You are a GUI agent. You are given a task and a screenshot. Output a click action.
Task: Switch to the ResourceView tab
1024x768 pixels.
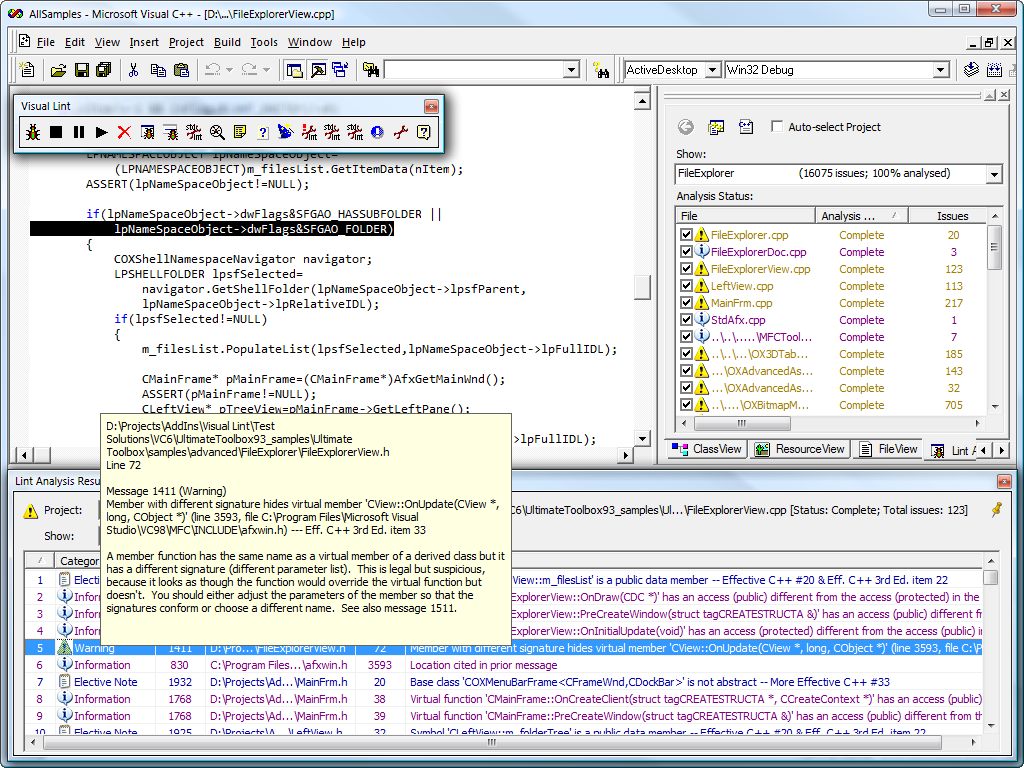pos(801,450)
